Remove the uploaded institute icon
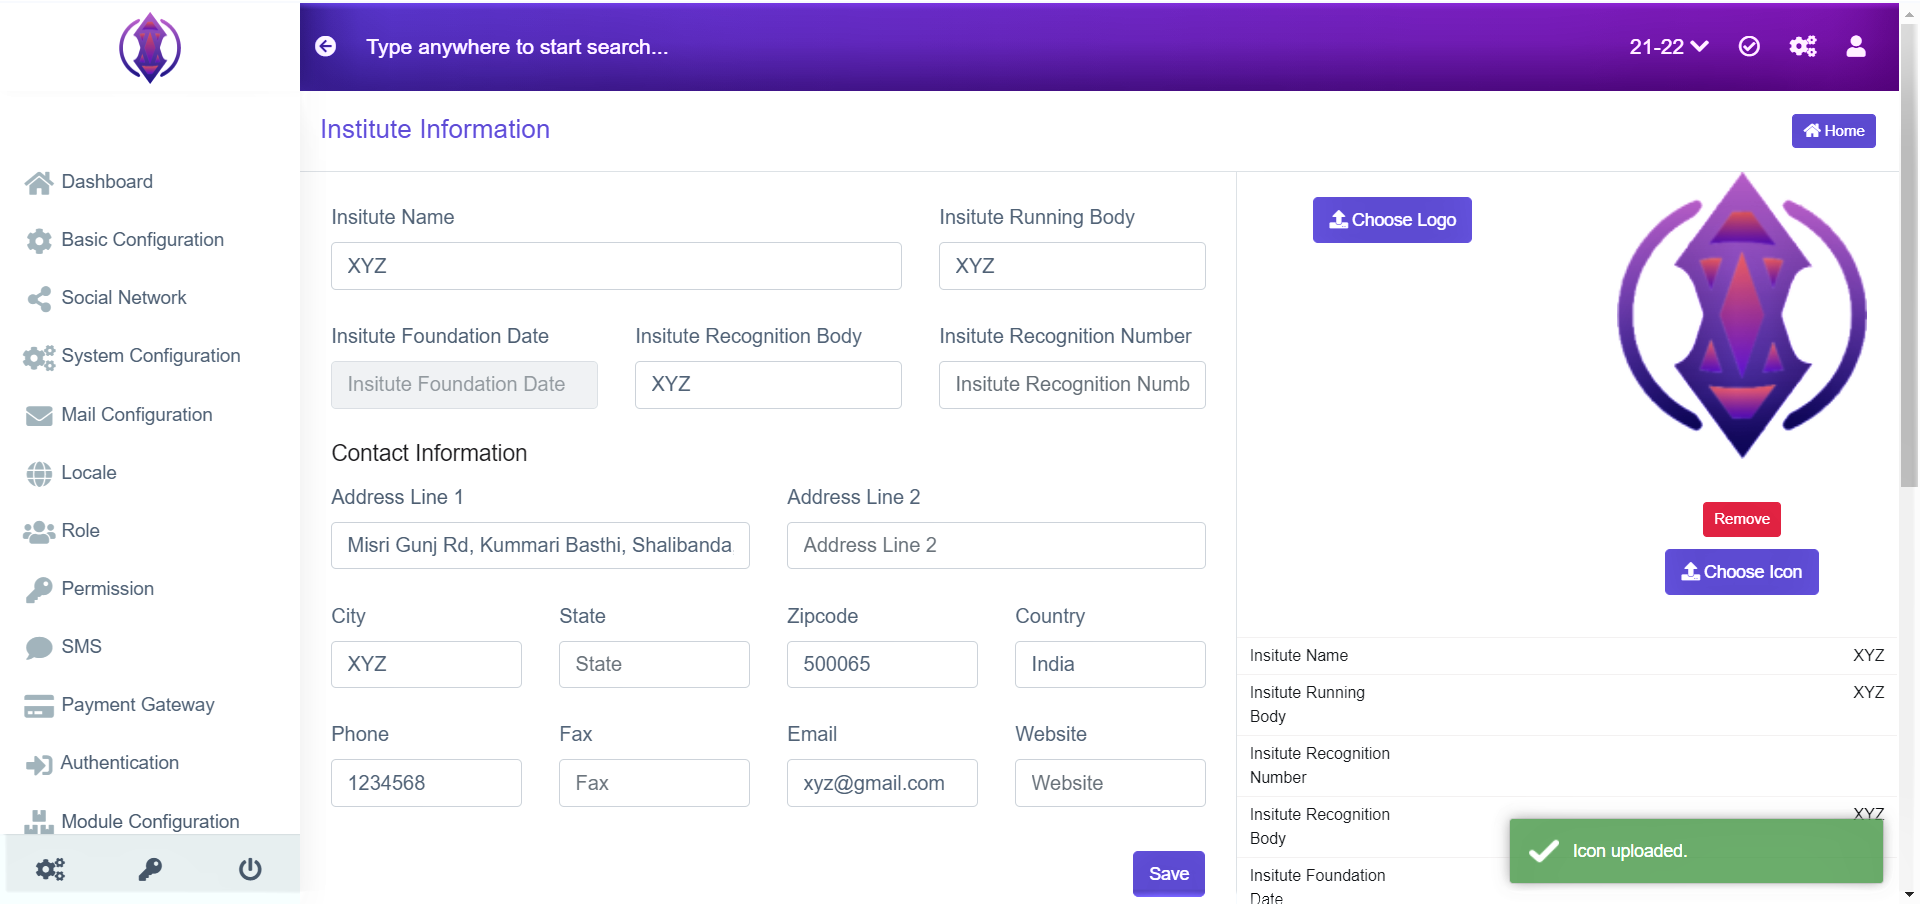The height and width of the screenshot is (904, 1920). (1741, 519)
